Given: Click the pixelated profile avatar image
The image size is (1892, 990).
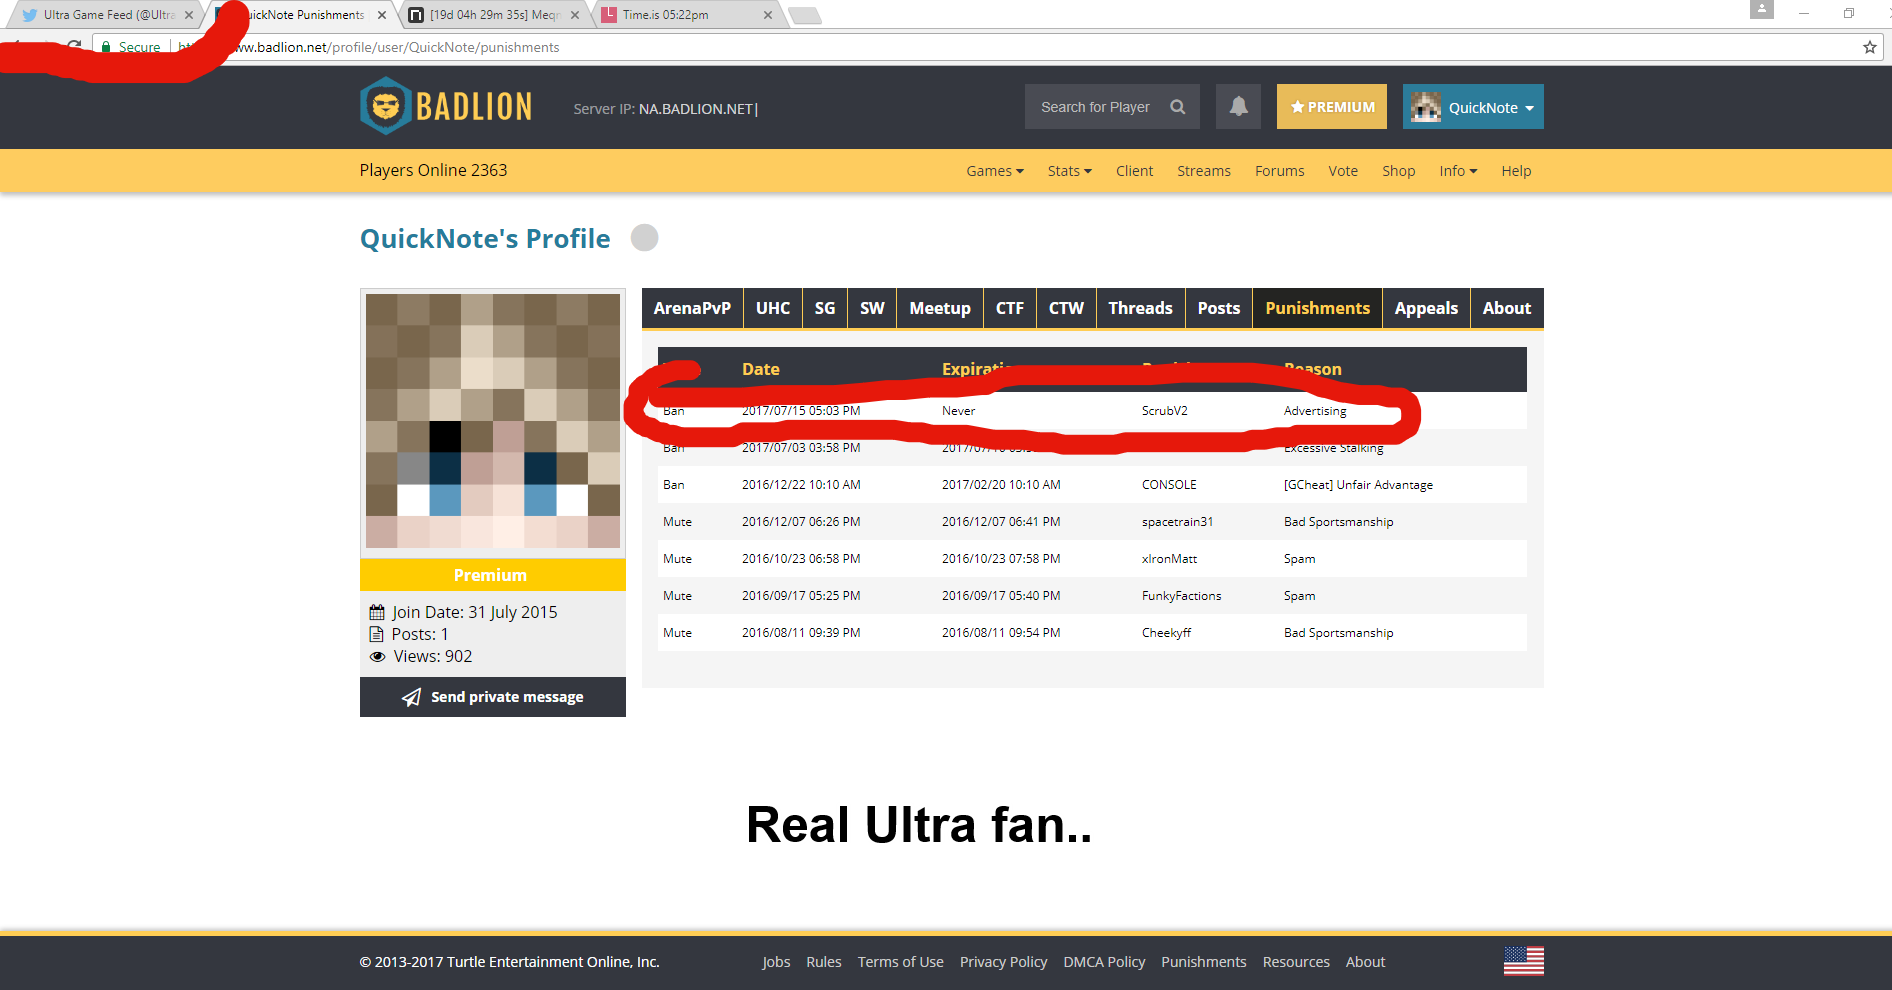Looking at the screenshot, I should pyautogui.click(x=493, y=421).
